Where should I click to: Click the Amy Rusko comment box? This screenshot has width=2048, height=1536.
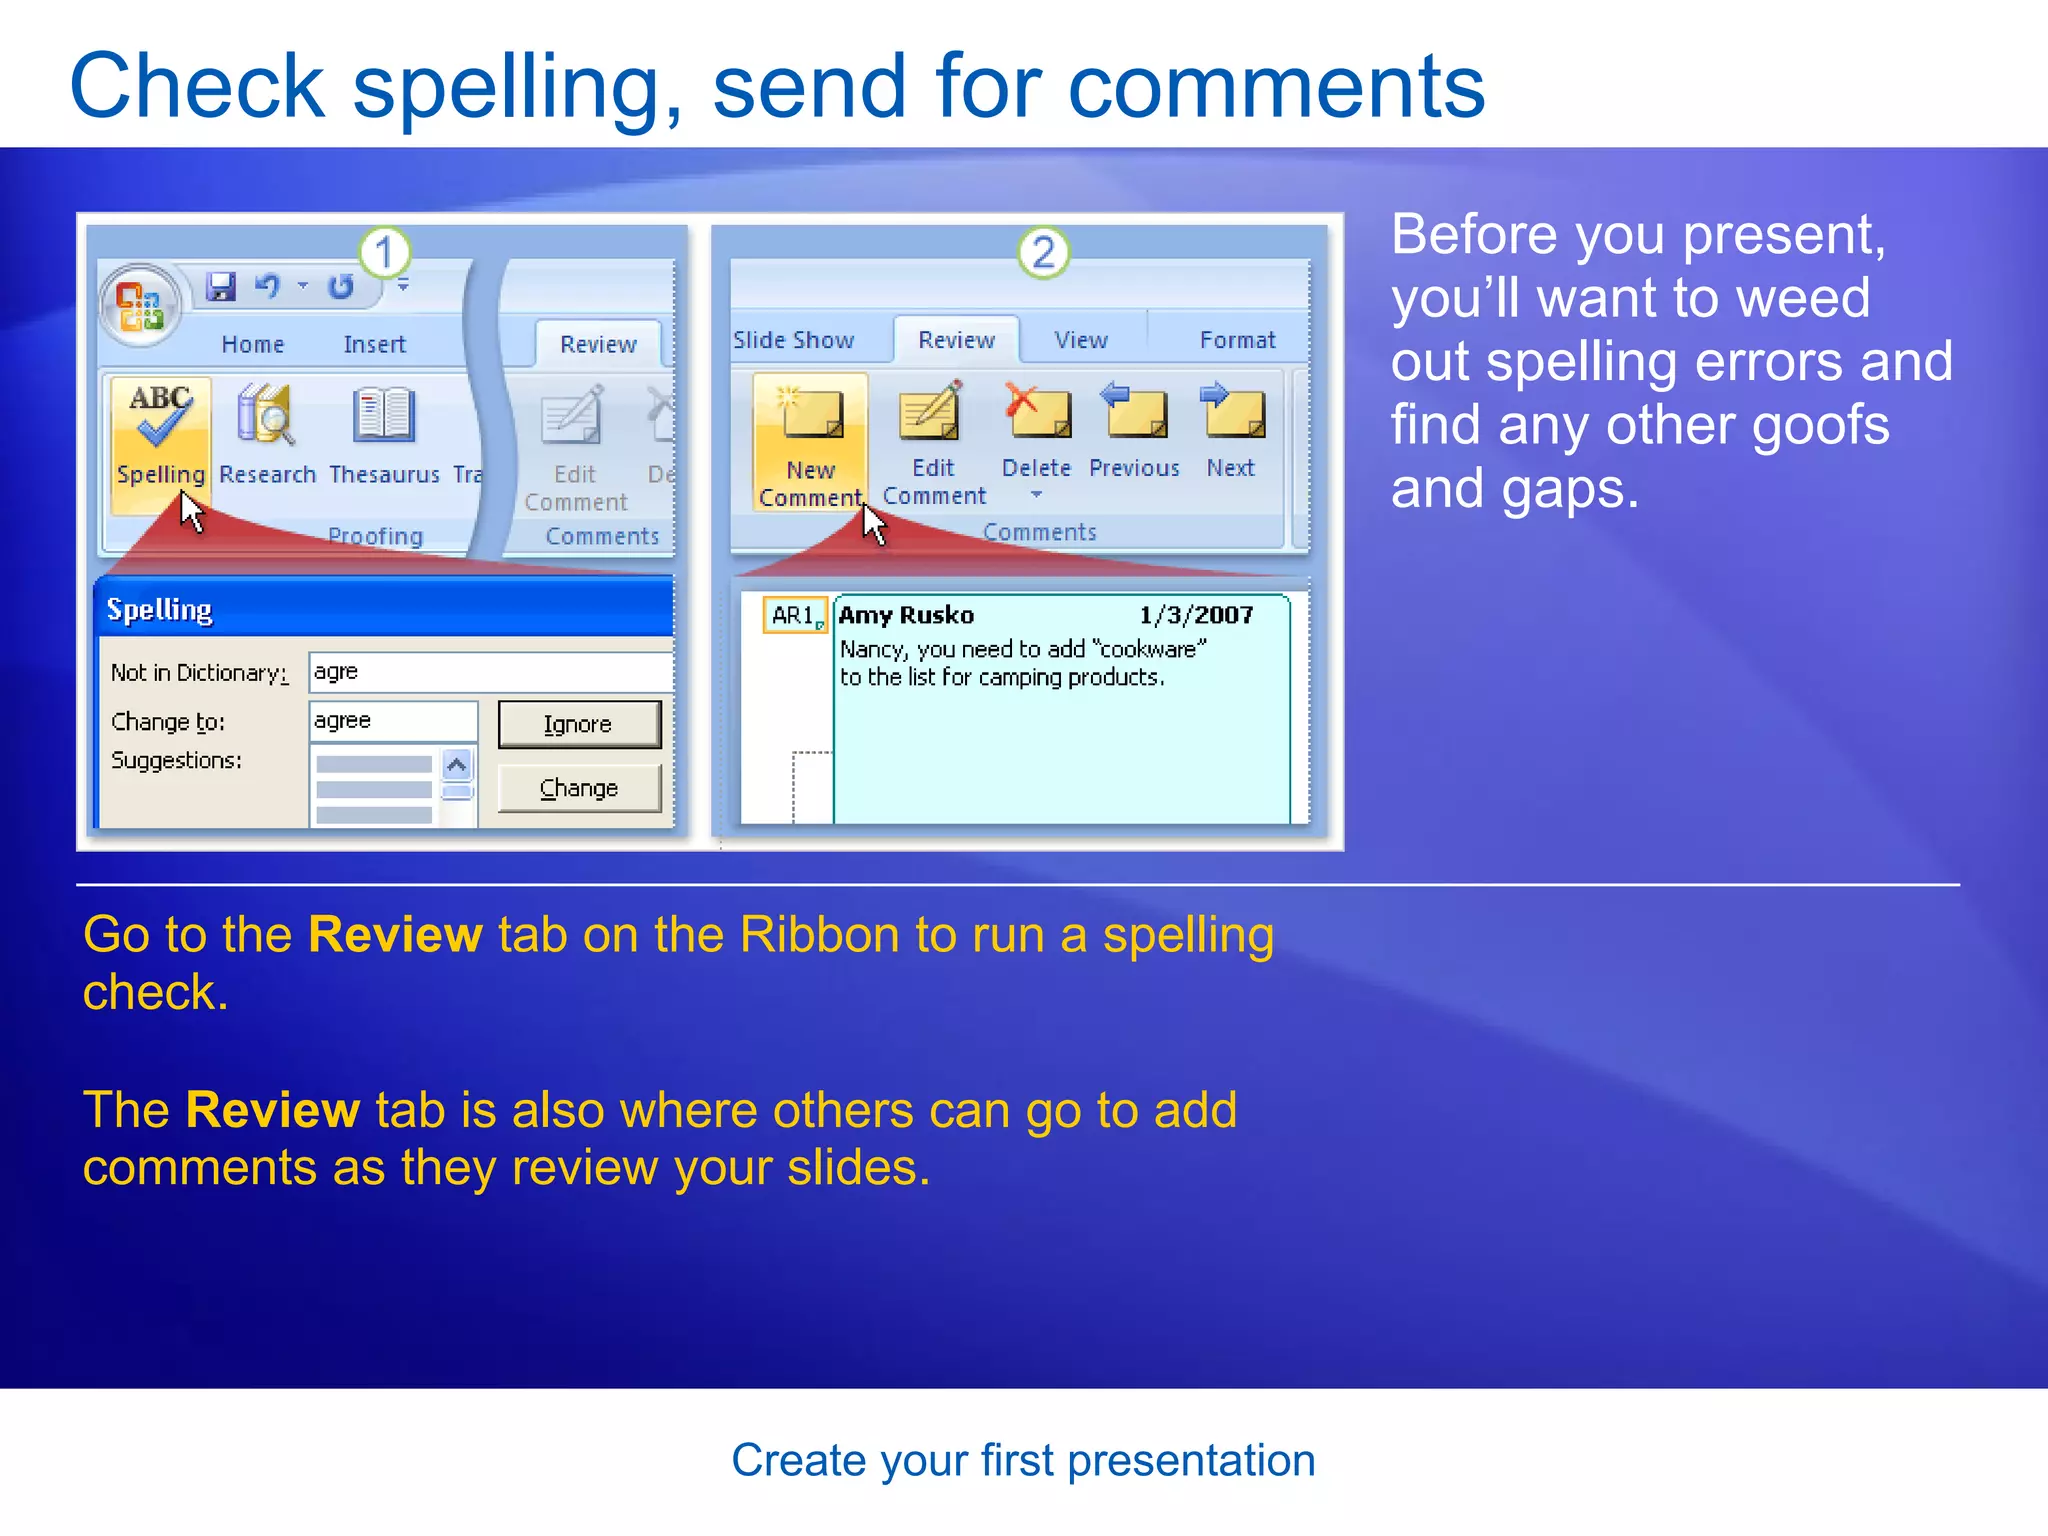1062,709
